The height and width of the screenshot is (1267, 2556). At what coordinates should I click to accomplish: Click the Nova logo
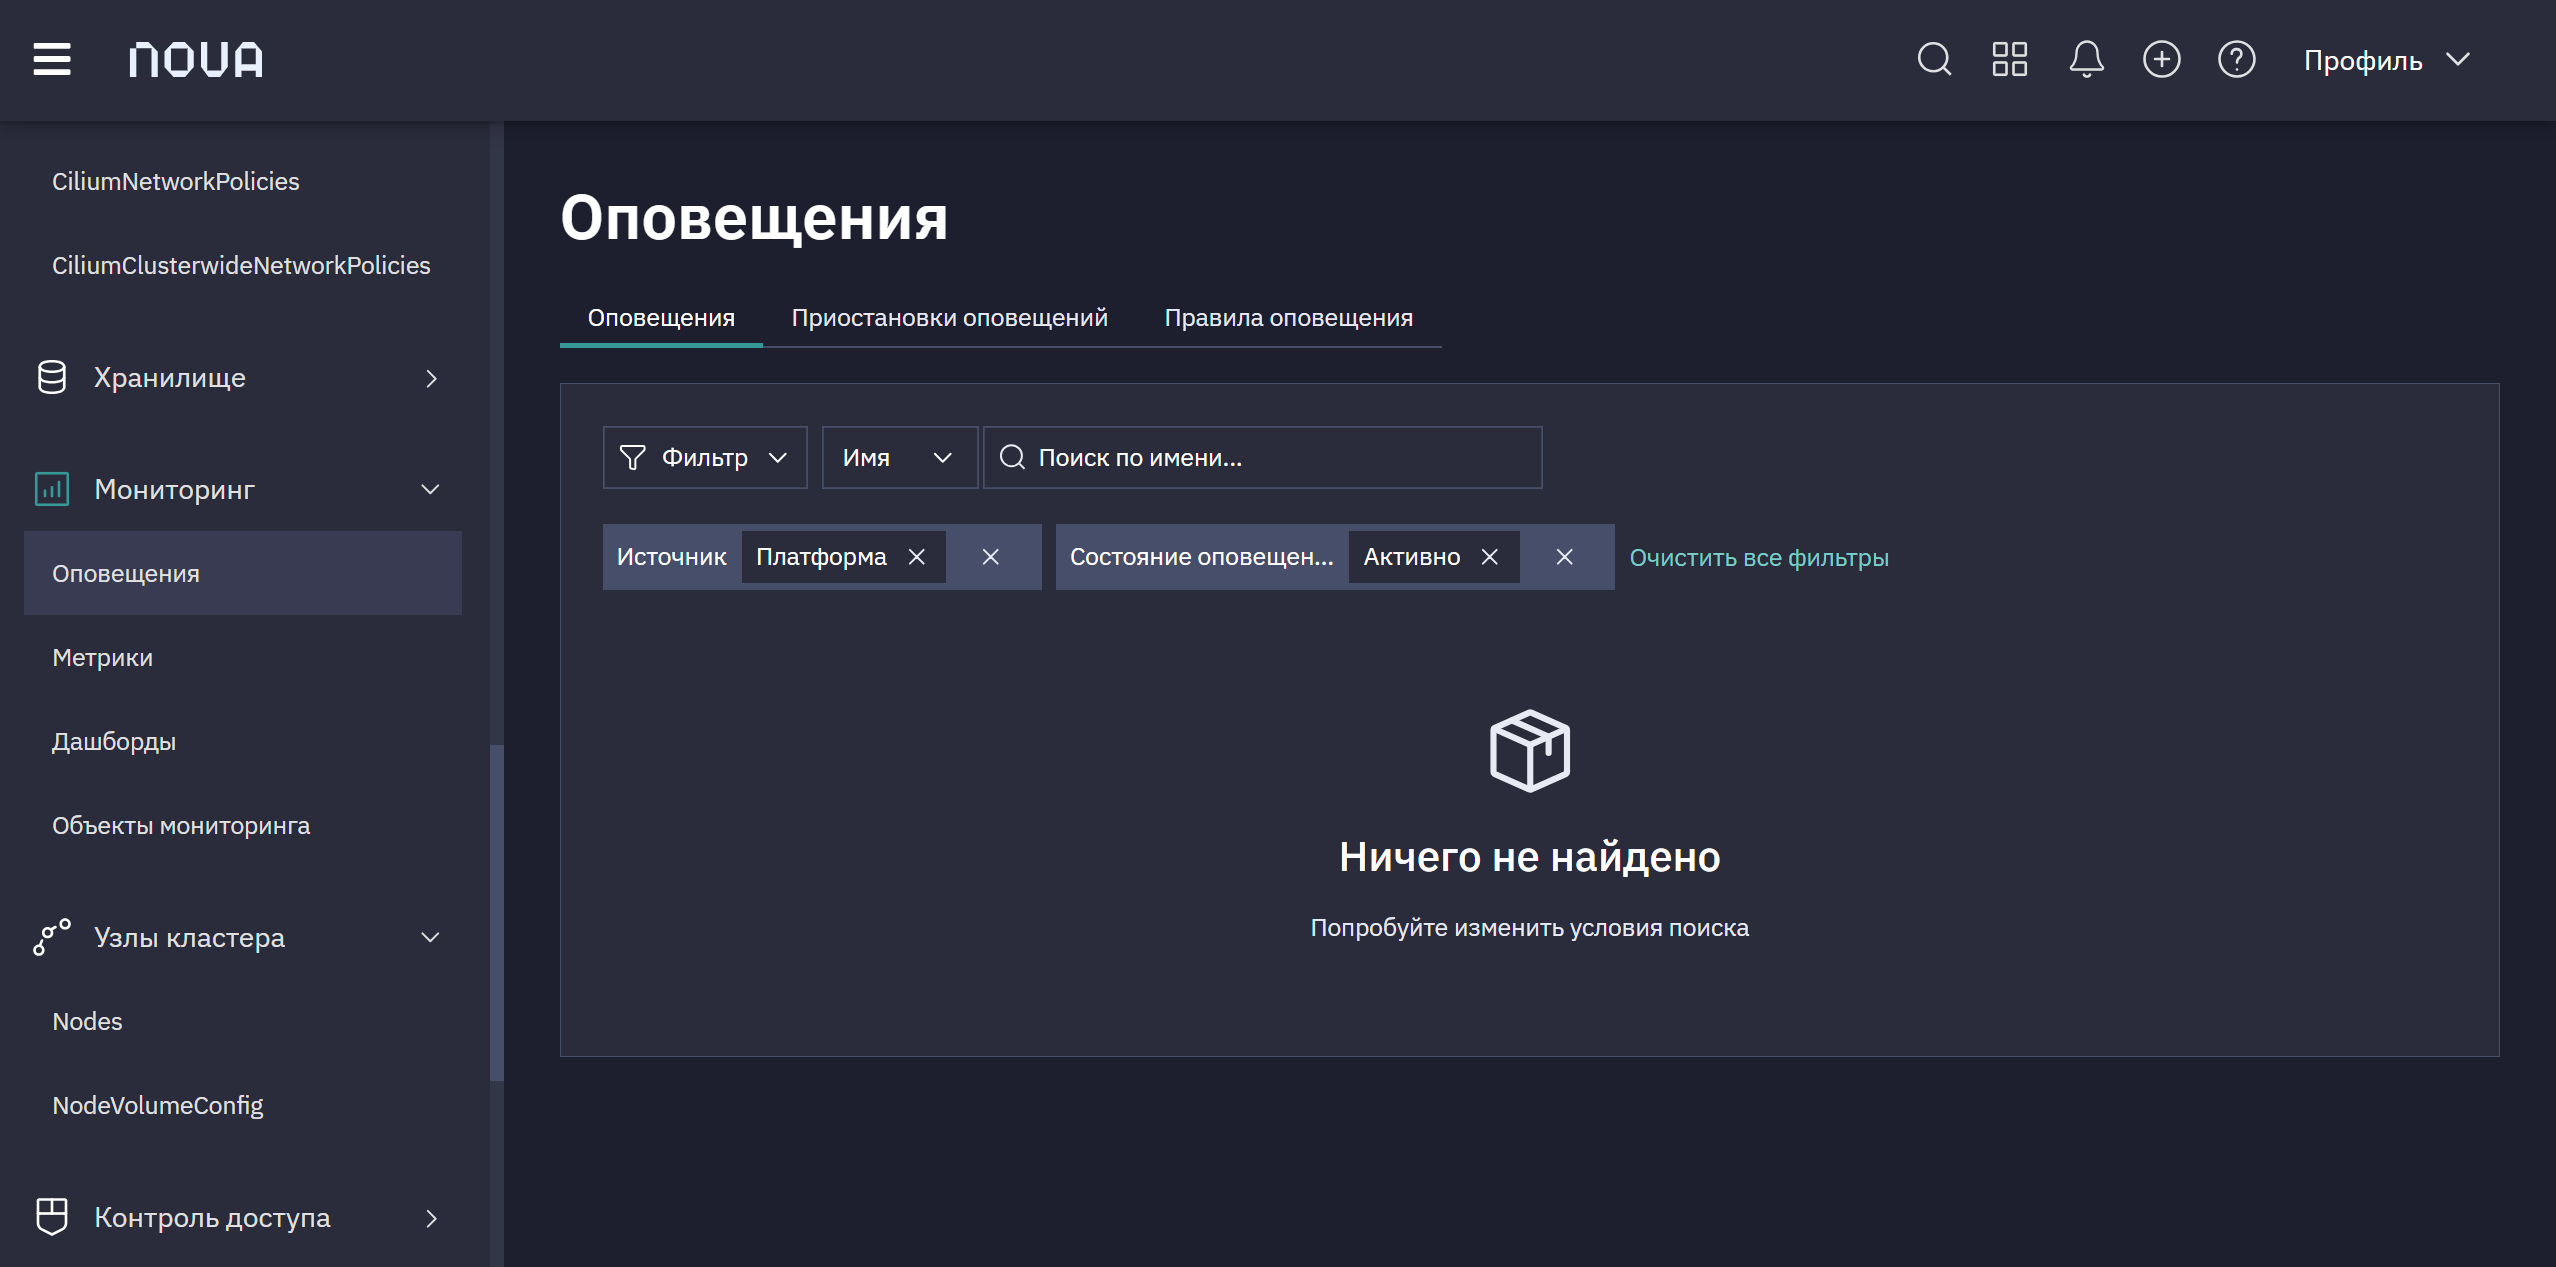click(196, 60)
